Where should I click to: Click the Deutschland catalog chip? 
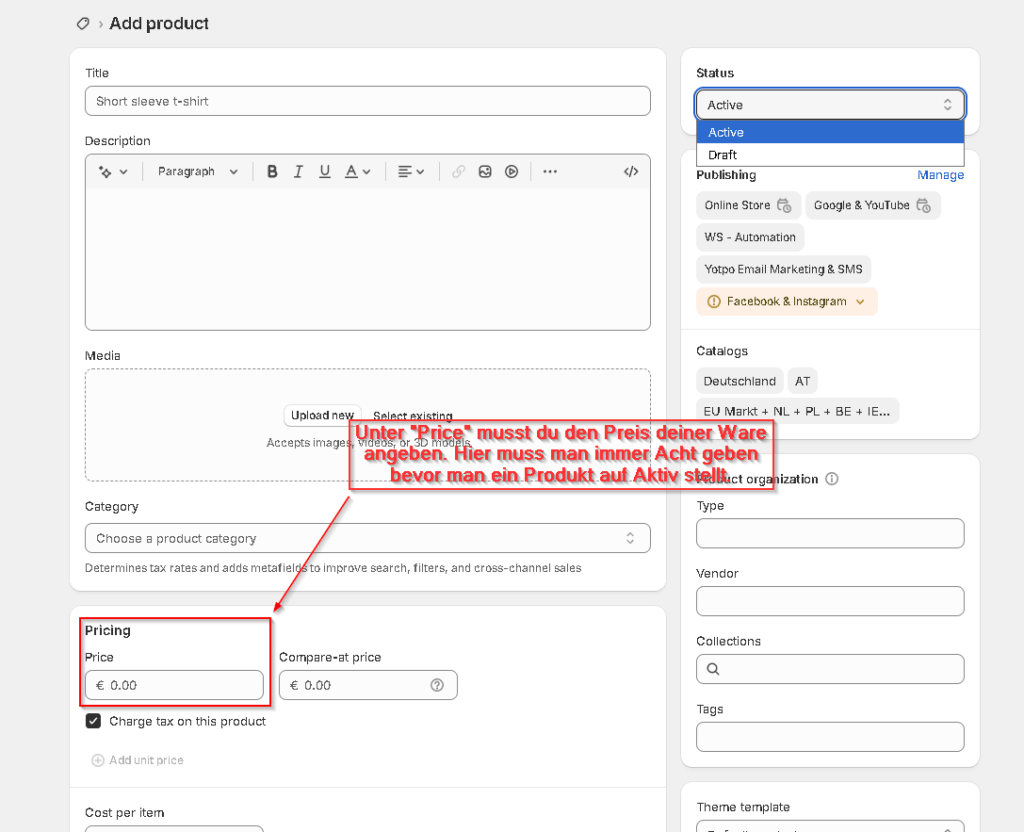[739, 381]
